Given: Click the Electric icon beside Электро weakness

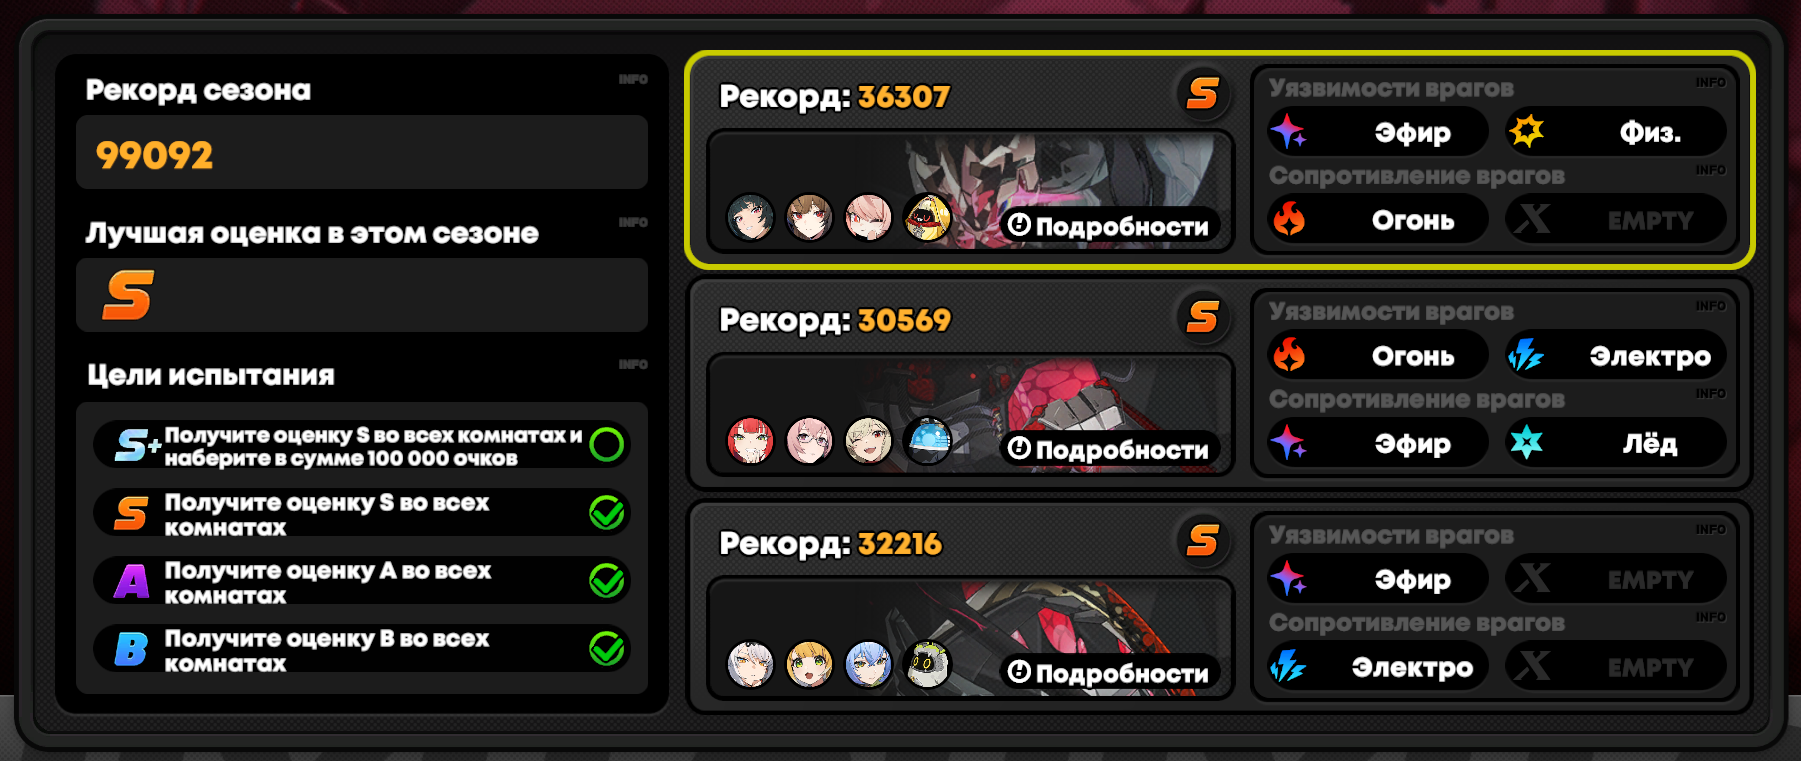Looking at the screenshot, I should tap(1526, 355).
